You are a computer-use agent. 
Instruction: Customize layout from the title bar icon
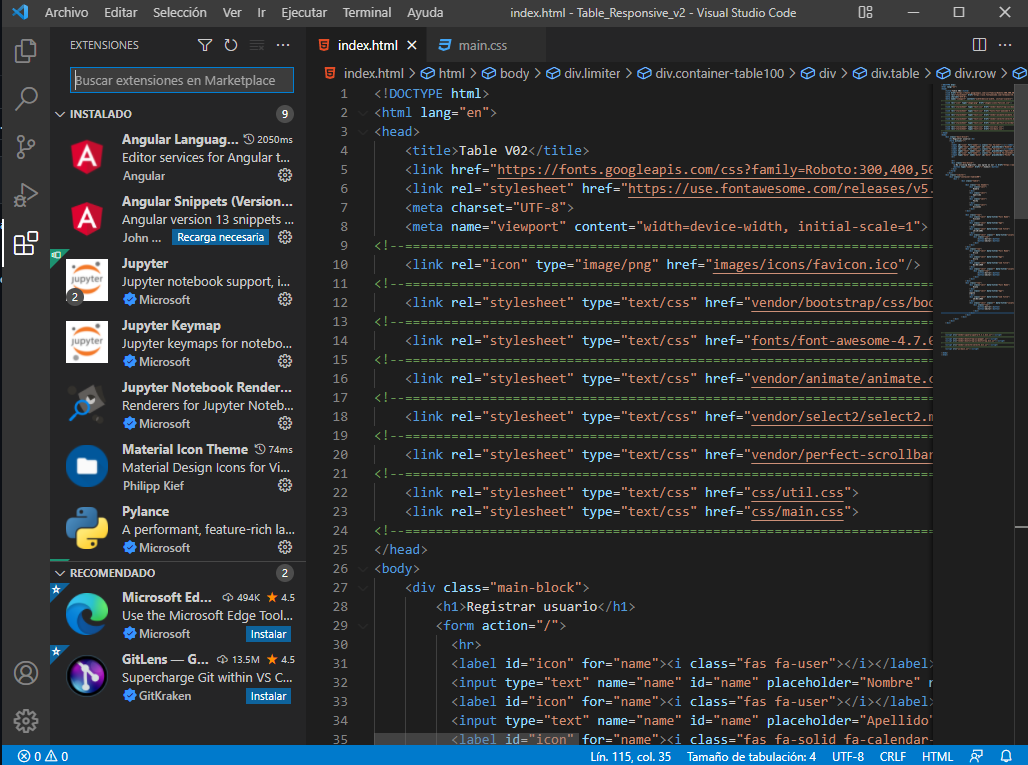(x=865, y=12)
